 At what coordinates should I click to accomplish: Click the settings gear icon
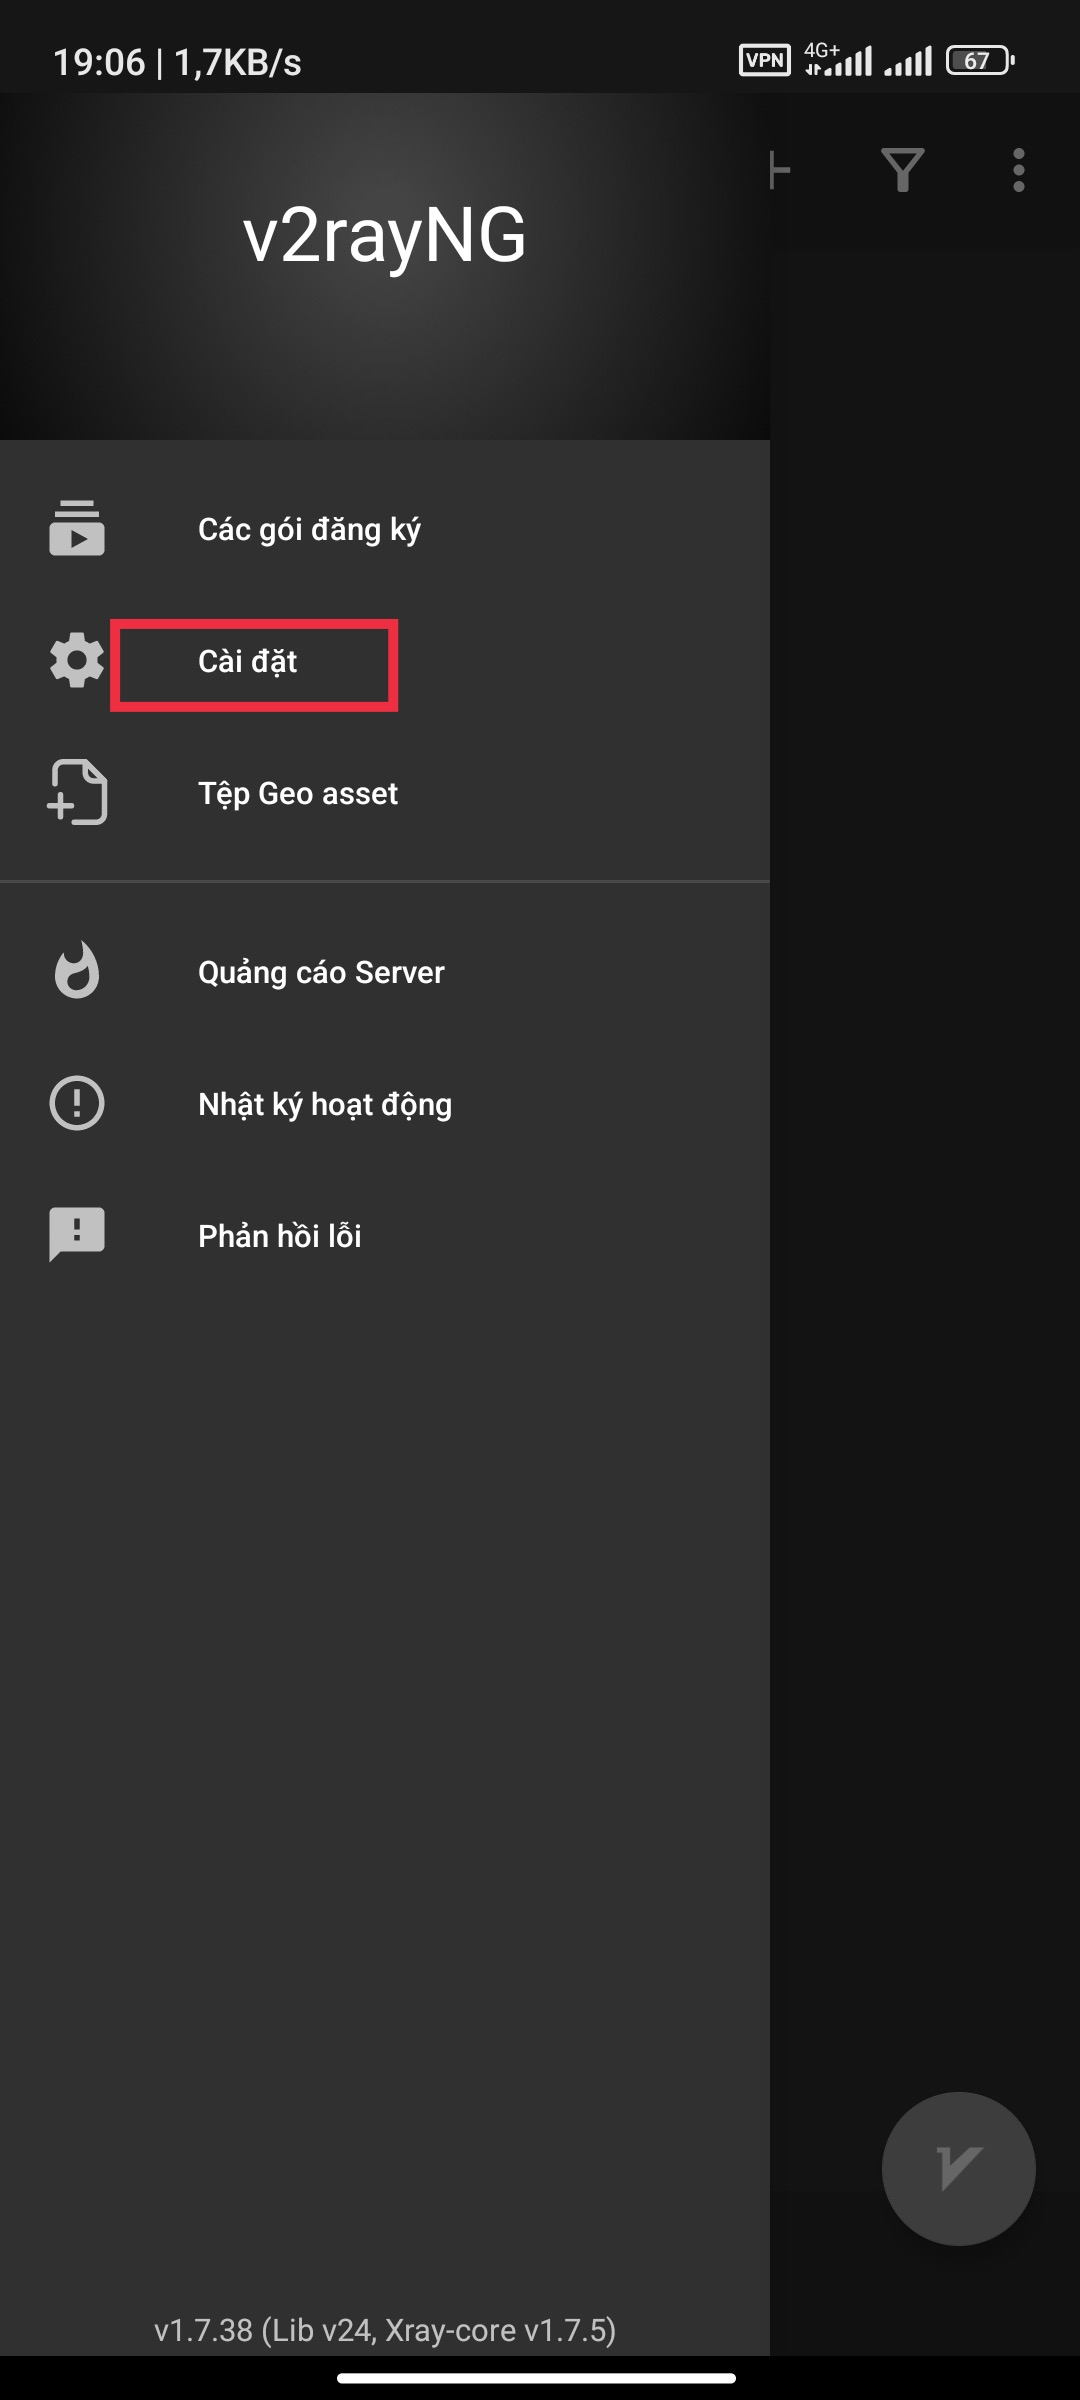point(77,660)
